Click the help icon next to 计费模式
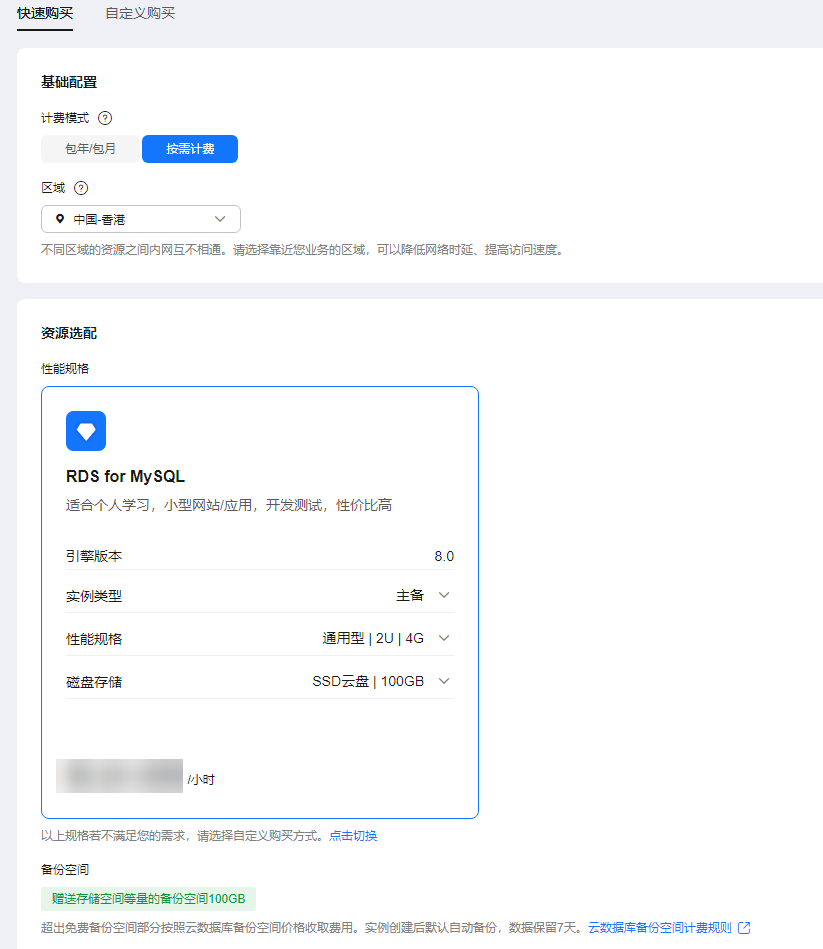Viewport: 823px width, 949px height. [105, 118]
